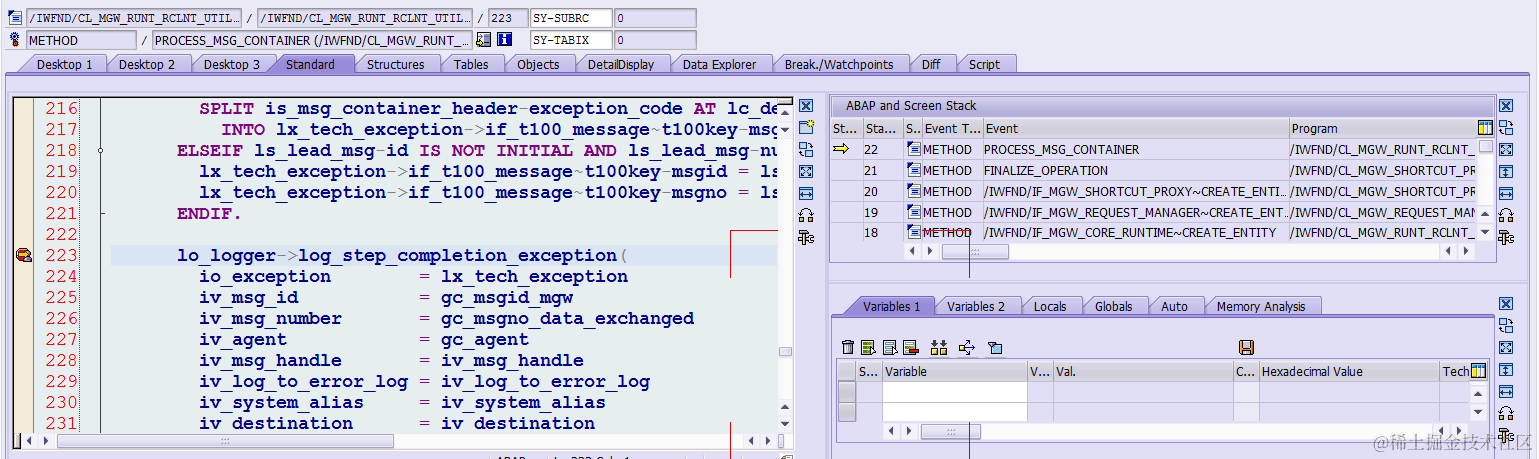The width and height of the screenshot is (1539, 459).
Task: Go to the Objects tab
Action: click(x=538, y=64)
